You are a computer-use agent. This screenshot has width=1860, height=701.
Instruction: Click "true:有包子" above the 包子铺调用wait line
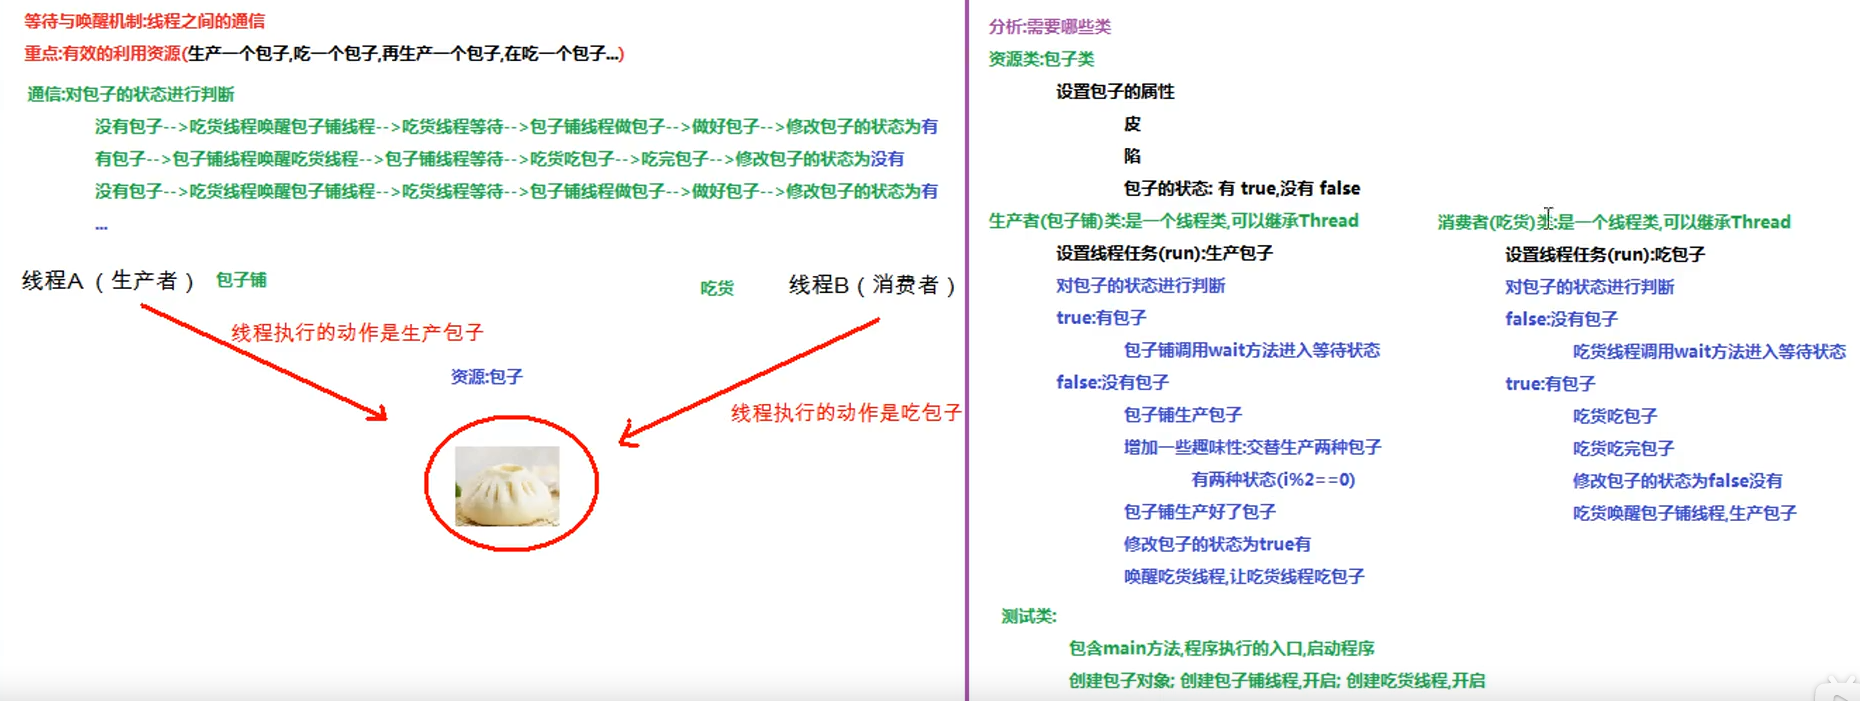1101,318
